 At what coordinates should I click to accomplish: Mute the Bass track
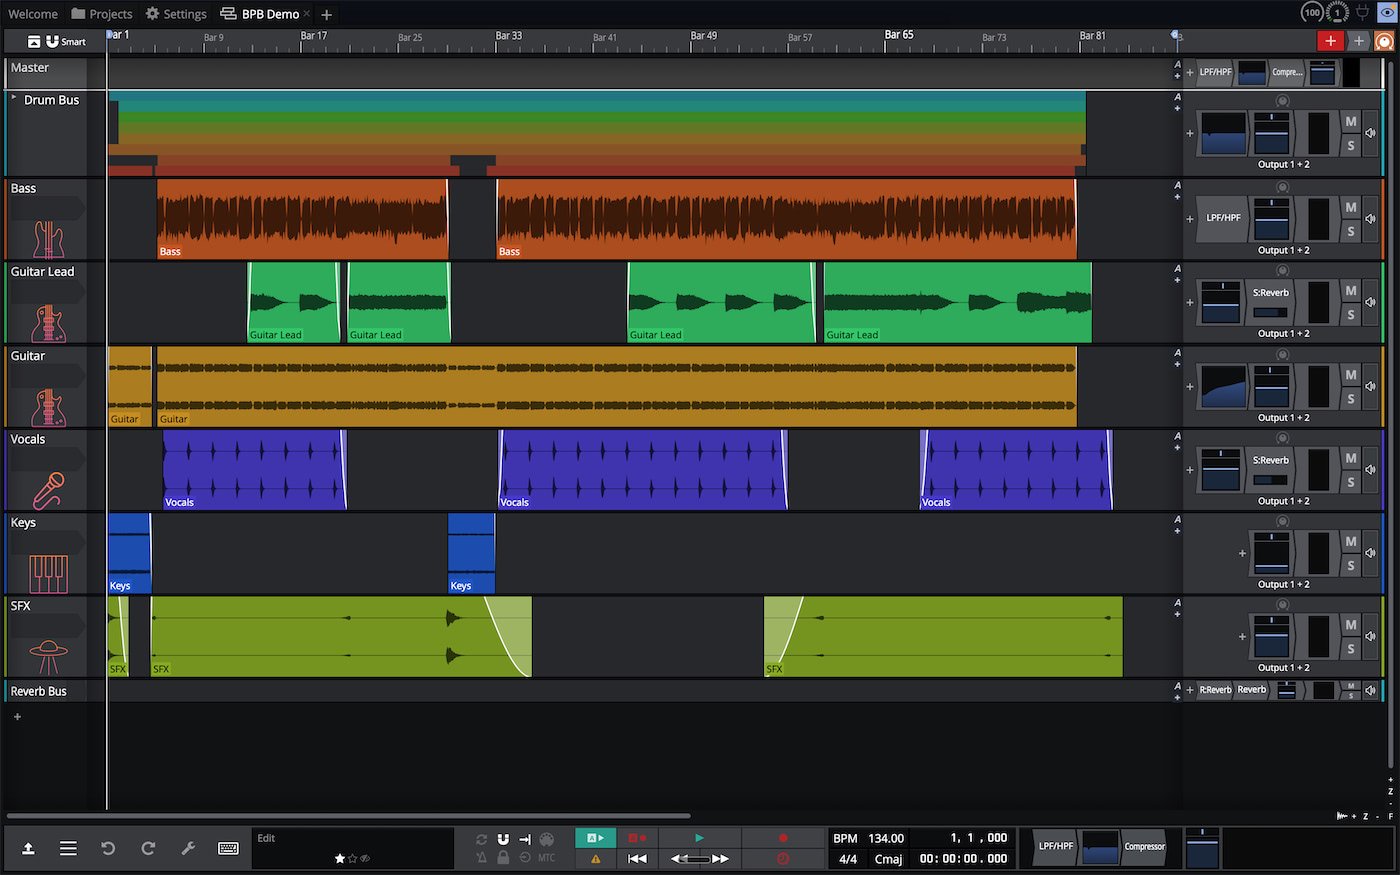(1351, 208)
